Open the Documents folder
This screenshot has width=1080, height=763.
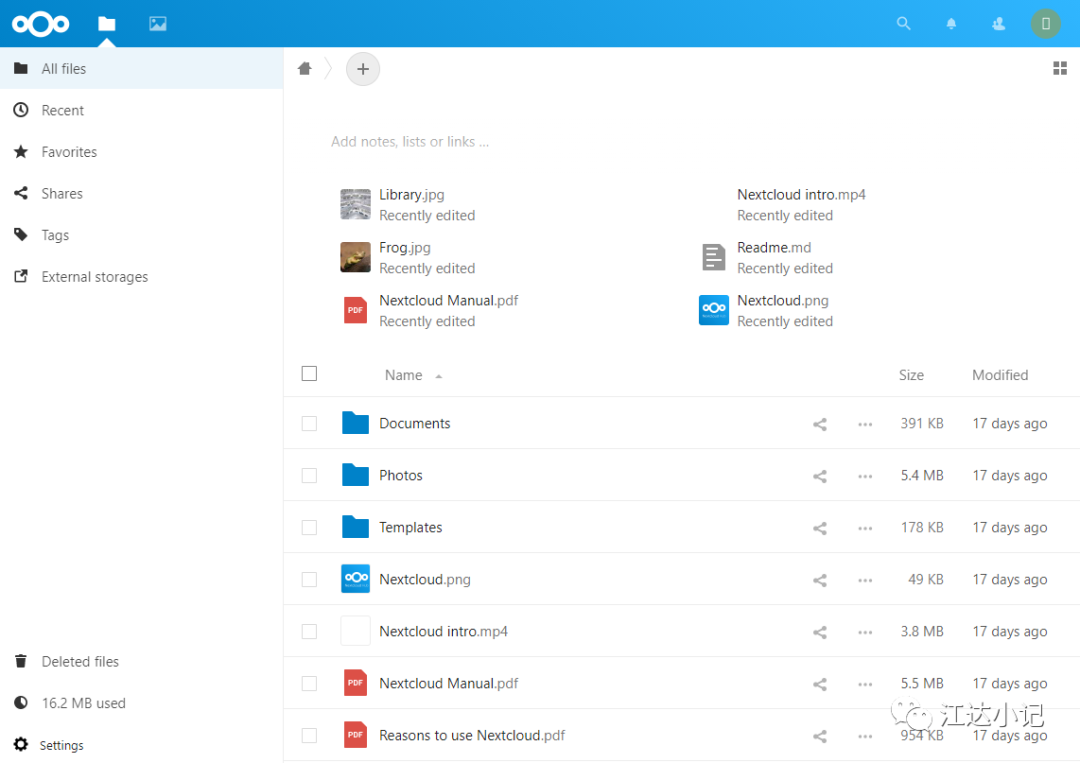(415, 424)
